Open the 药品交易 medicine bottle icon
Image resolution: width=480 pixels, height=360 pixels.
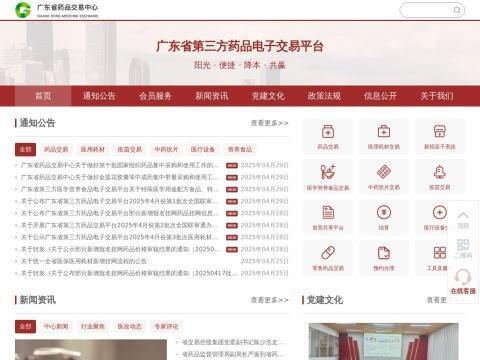[x=328, y=132]
